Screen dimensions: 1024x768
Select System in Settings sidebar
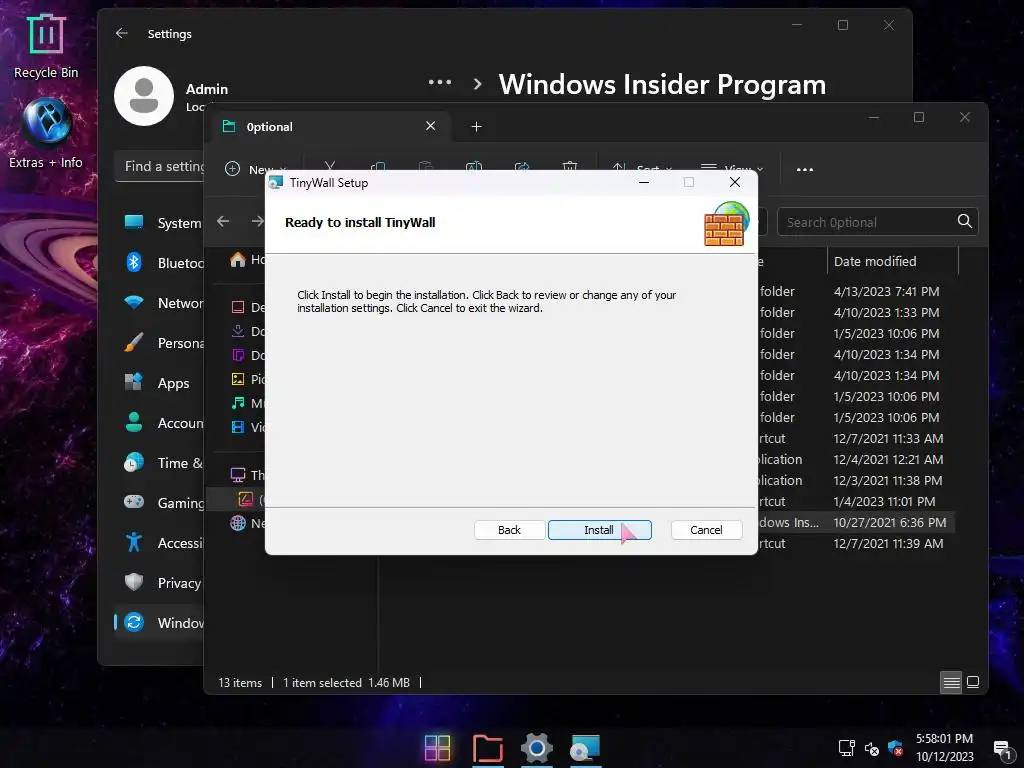tap(163, 223)
